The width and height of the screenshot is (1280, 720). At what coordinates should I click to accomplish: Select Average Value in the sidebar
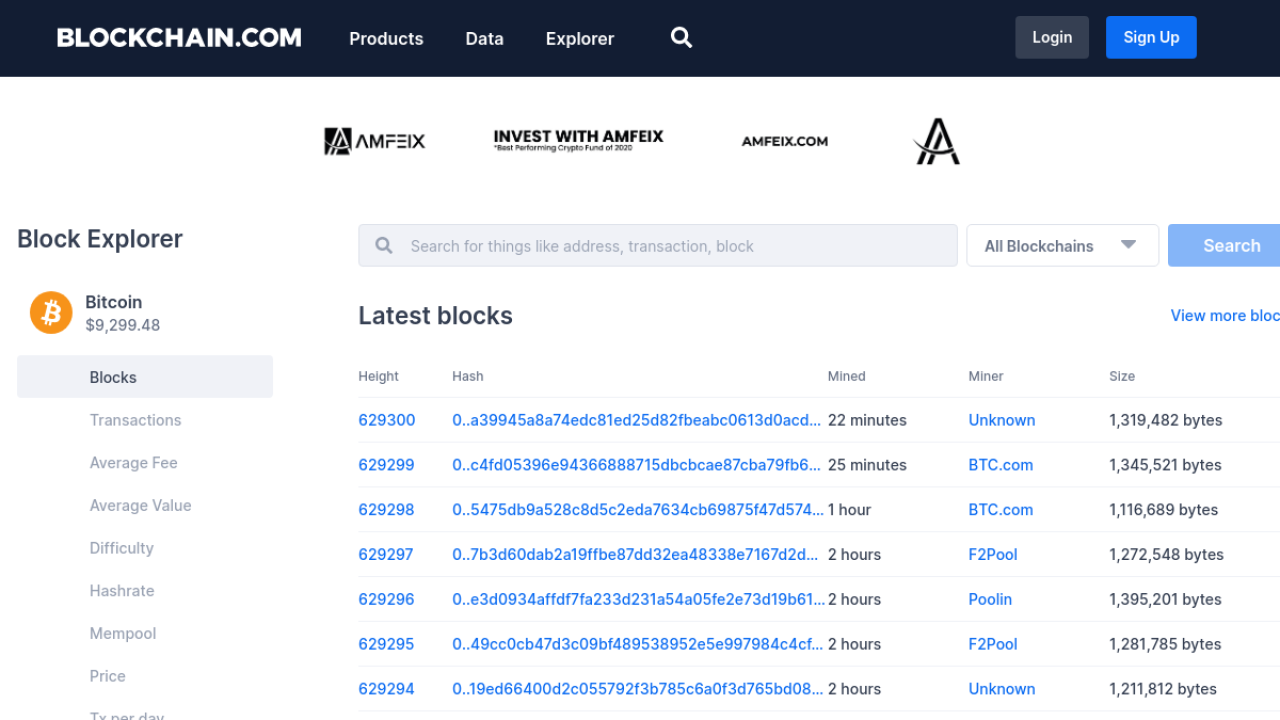click(x=141, y=506)
